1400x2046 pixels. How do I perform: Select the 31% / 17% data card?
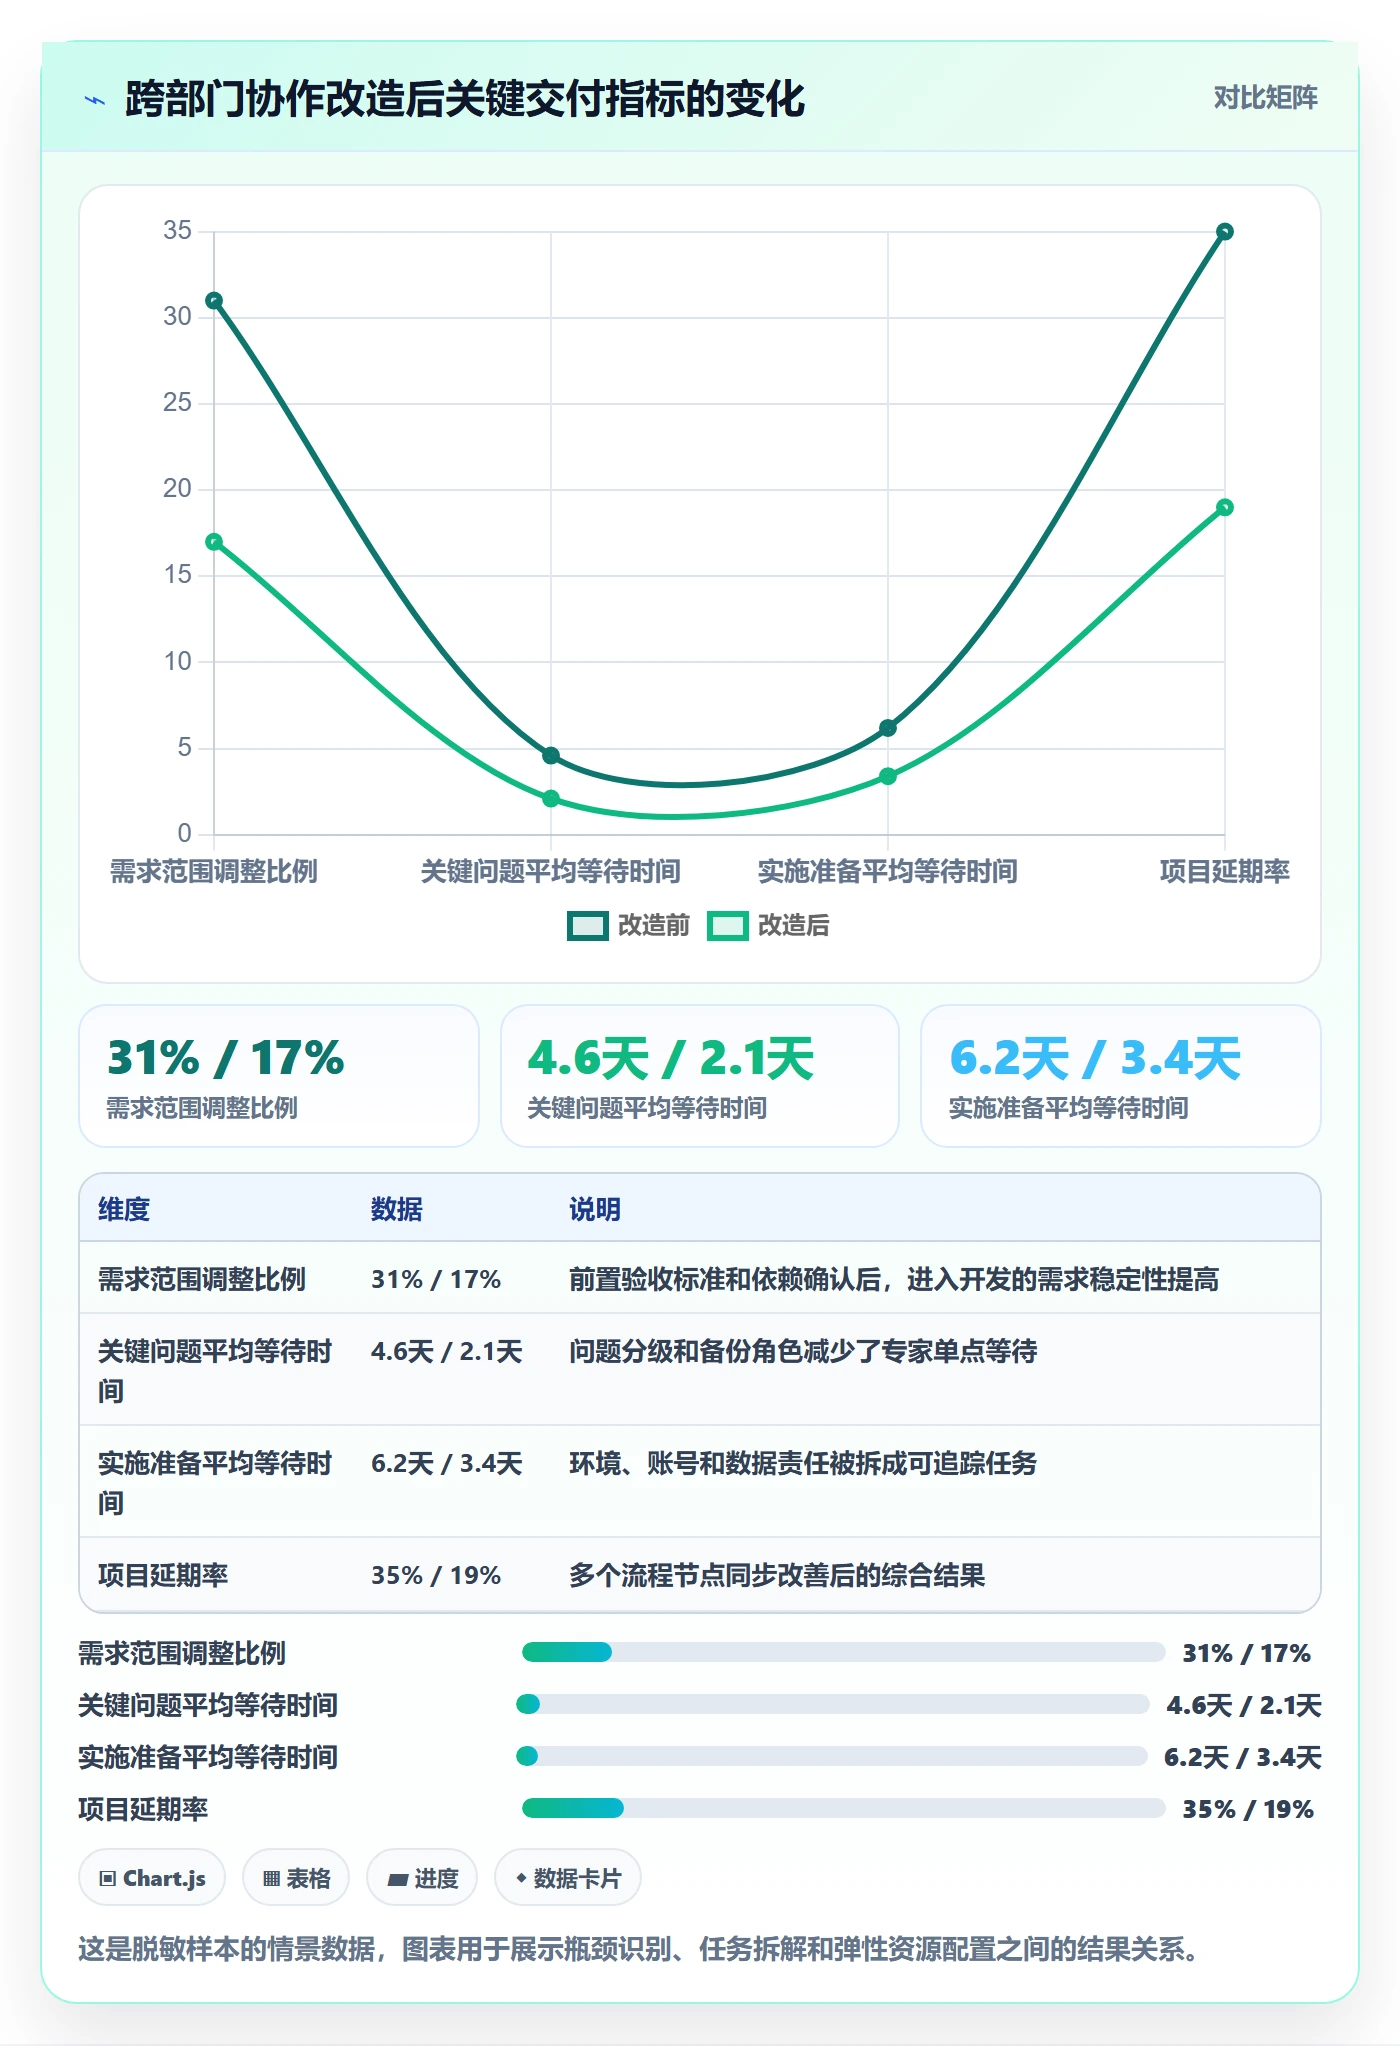279,1076
